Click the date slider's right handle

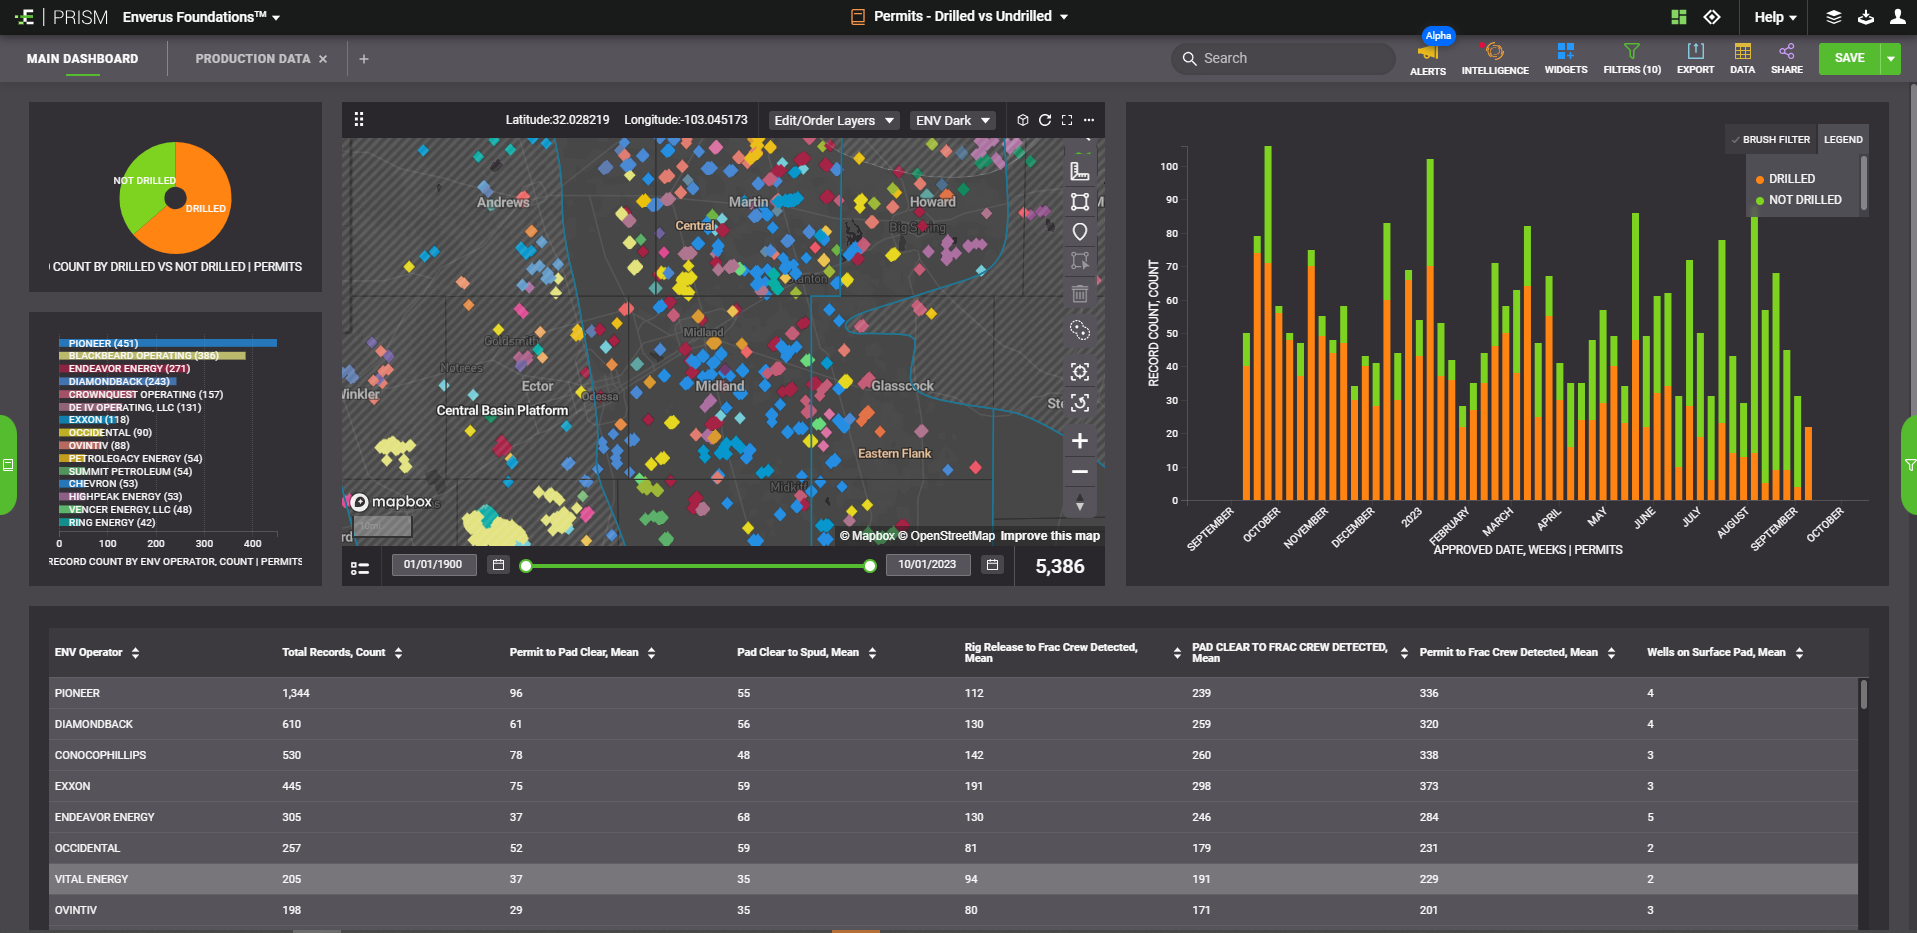coord(870,566)
